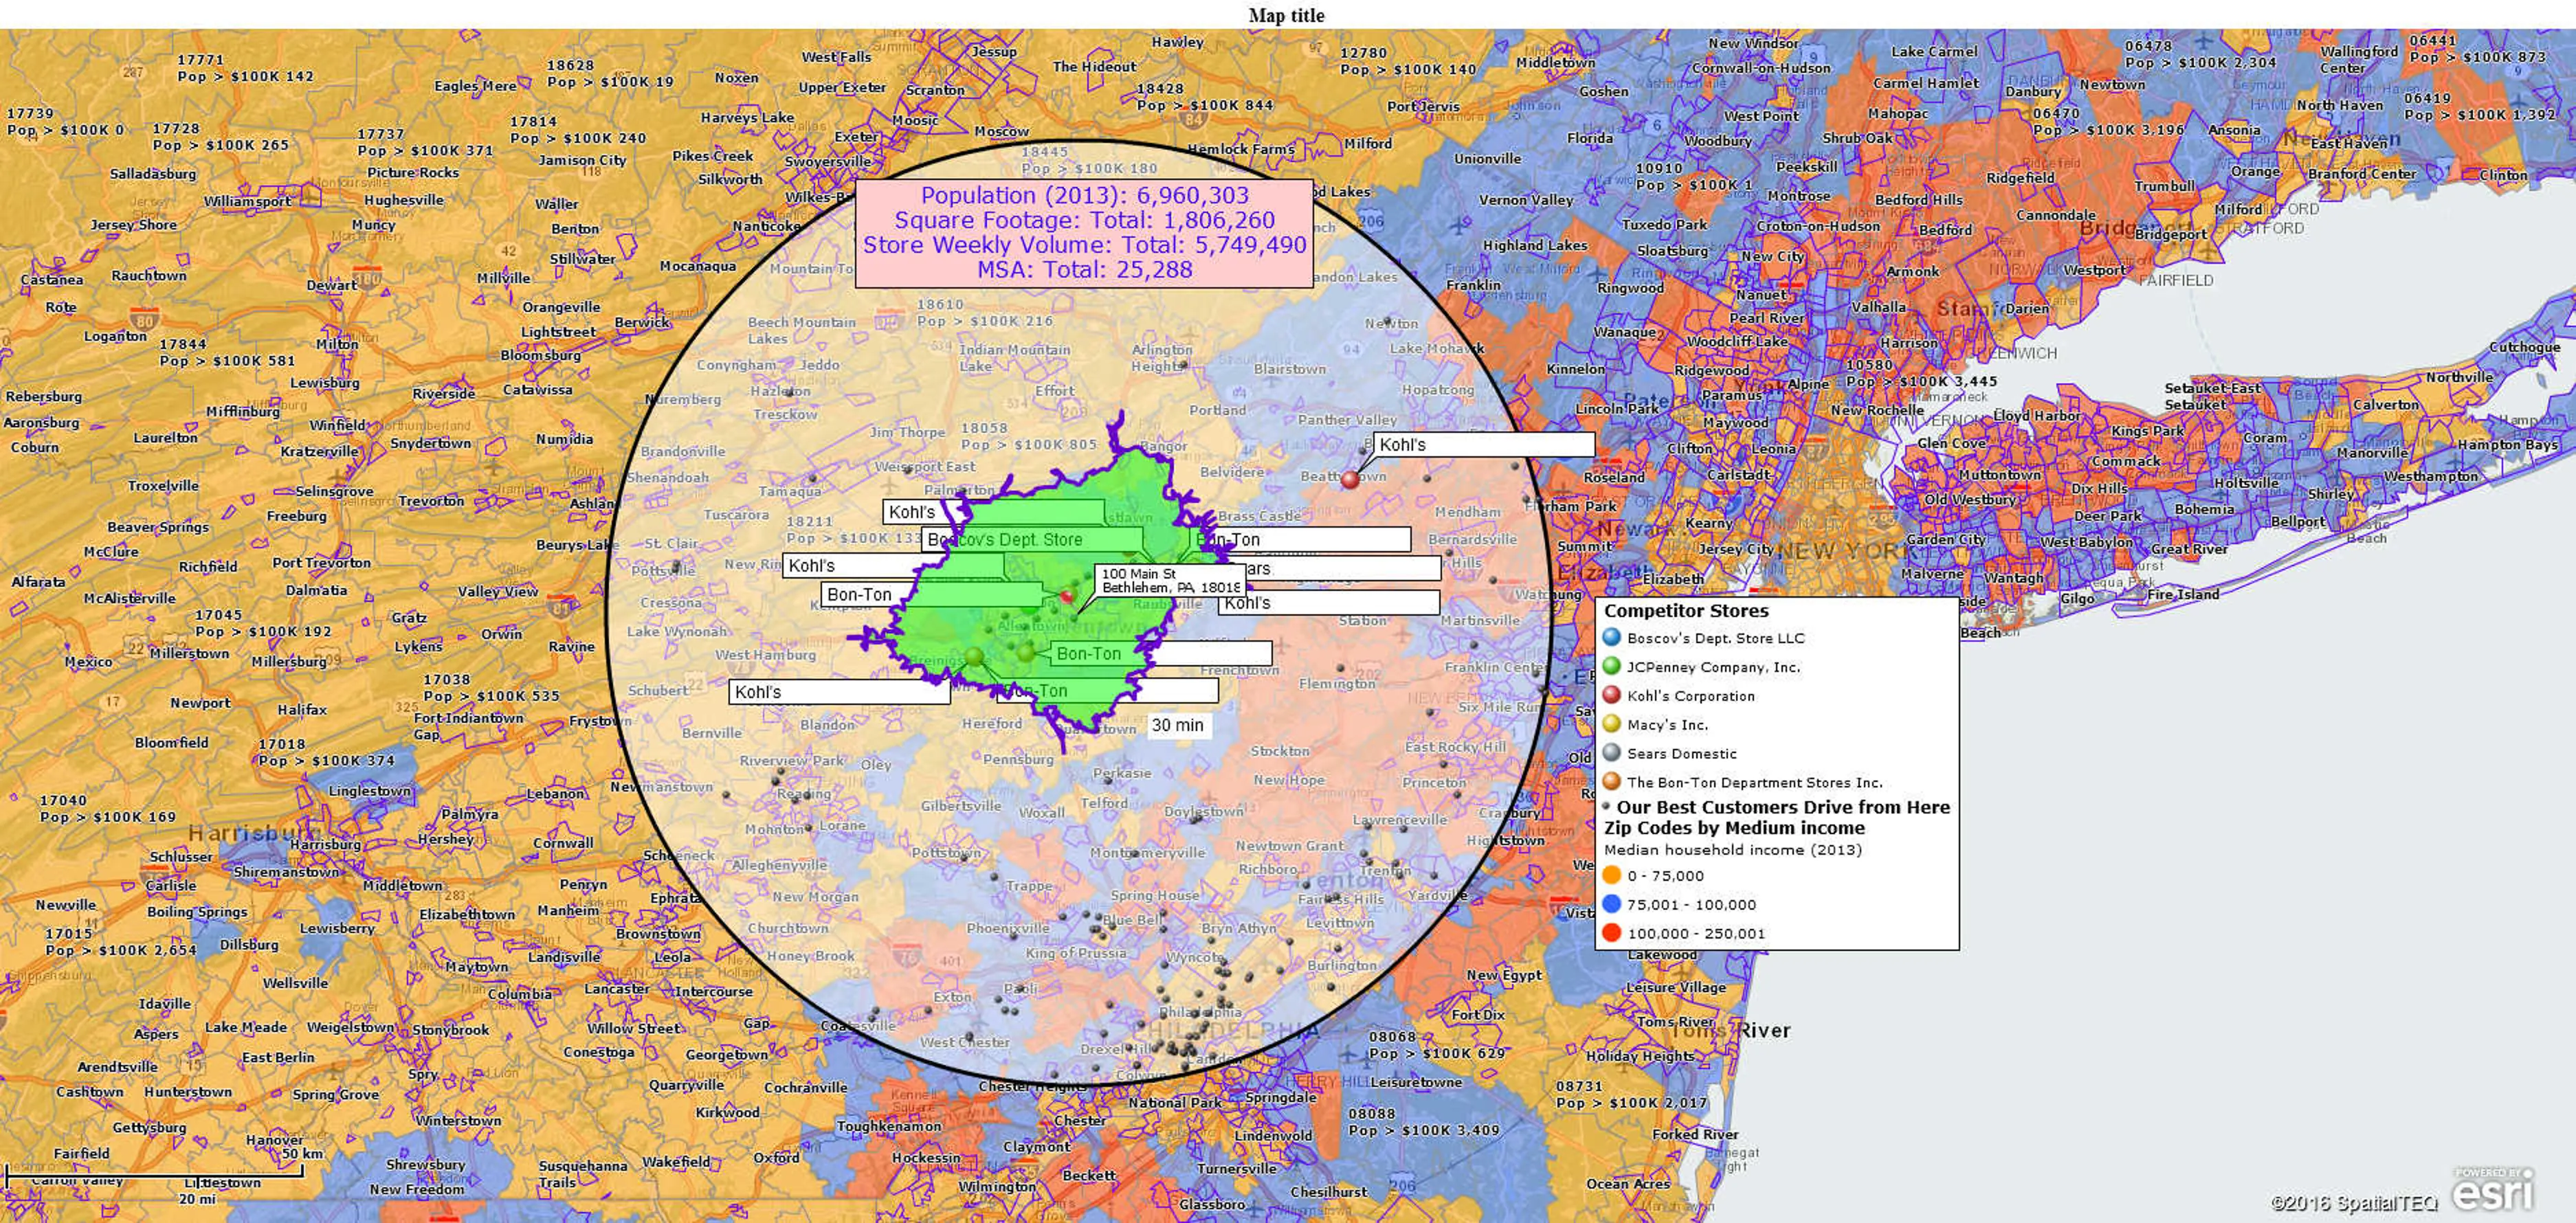Viewport: 2576px width, 1223px height.
Task: Select the 100 Main St Bethlehem address callout
Action: [1170, 581]
